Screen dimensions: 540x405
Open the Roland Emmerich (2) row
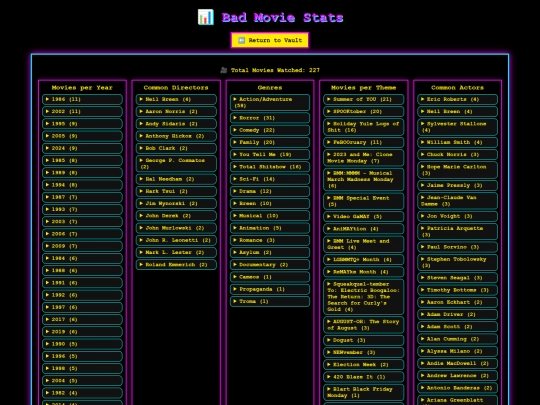[176, 265]
